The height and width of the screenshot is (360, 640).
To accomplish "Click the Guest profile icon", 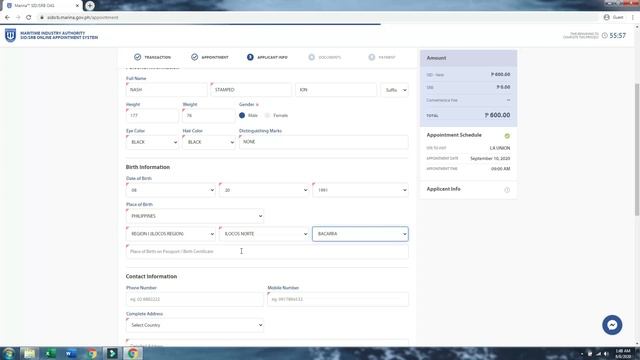I will click(607, 17).
